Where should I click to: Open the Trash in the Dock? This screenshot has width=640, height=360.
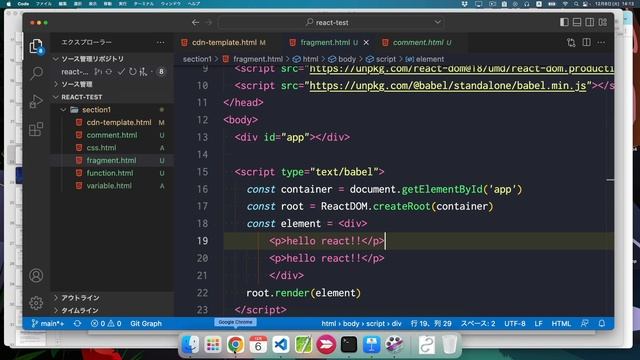(x=449, y=345)
